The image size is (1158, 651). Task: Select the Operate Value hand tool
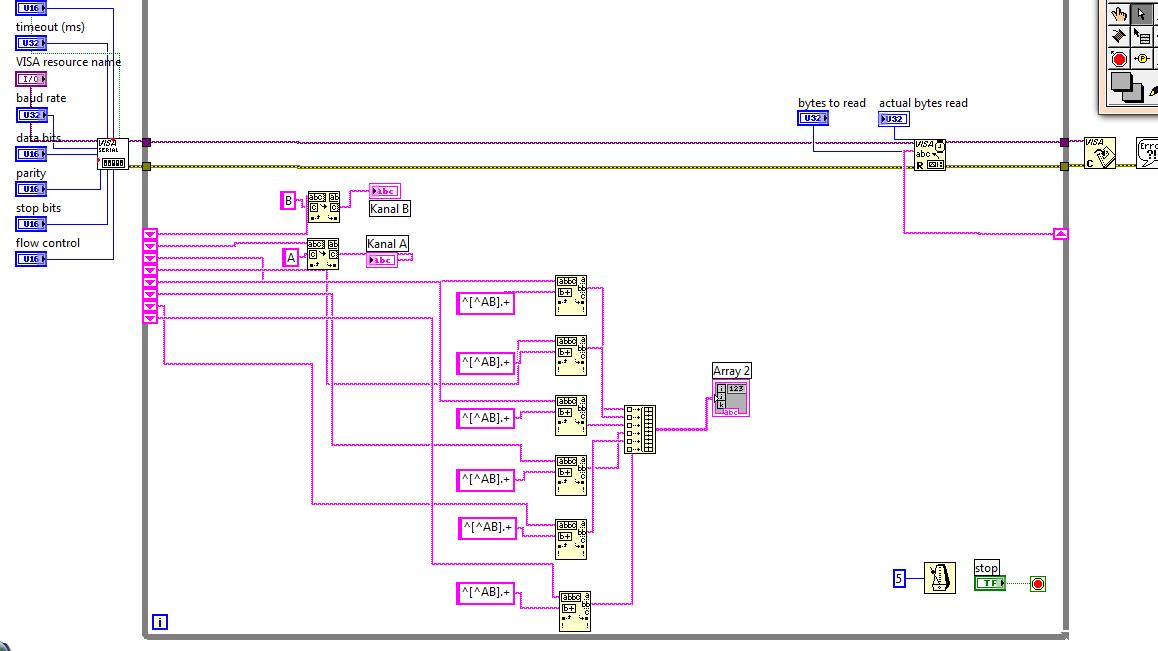tap(1119, 13)
